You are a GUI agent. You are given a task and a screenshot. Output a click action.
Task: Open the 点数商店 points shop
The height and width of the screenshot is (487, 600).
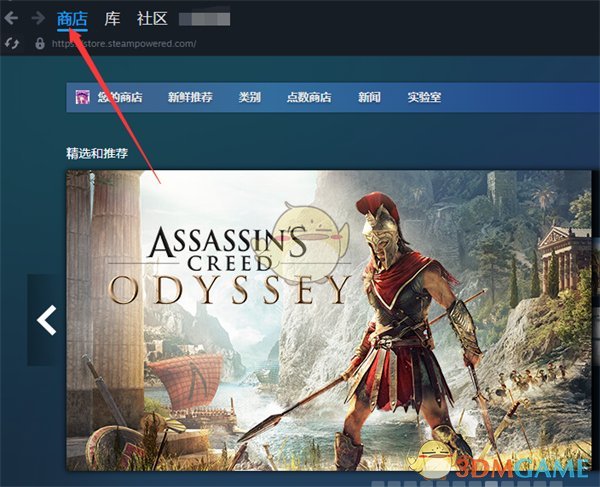click(x=309, y=97)
